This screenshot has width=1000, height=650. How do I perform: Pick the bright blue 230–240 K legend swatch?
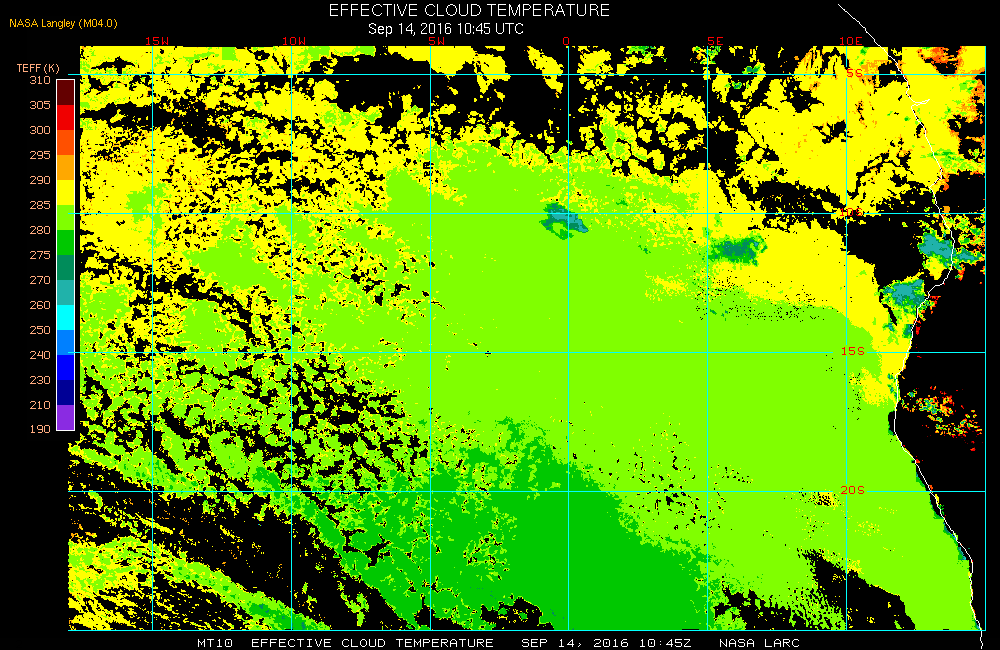(65, 367)
